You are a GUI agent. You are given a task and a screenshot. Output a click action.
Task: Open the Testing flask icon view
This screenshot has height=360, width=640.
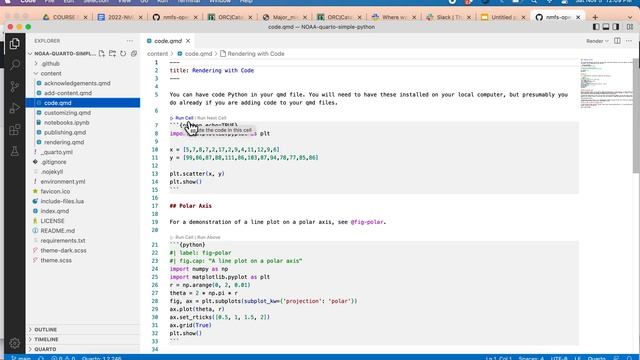tap(15, 151)
